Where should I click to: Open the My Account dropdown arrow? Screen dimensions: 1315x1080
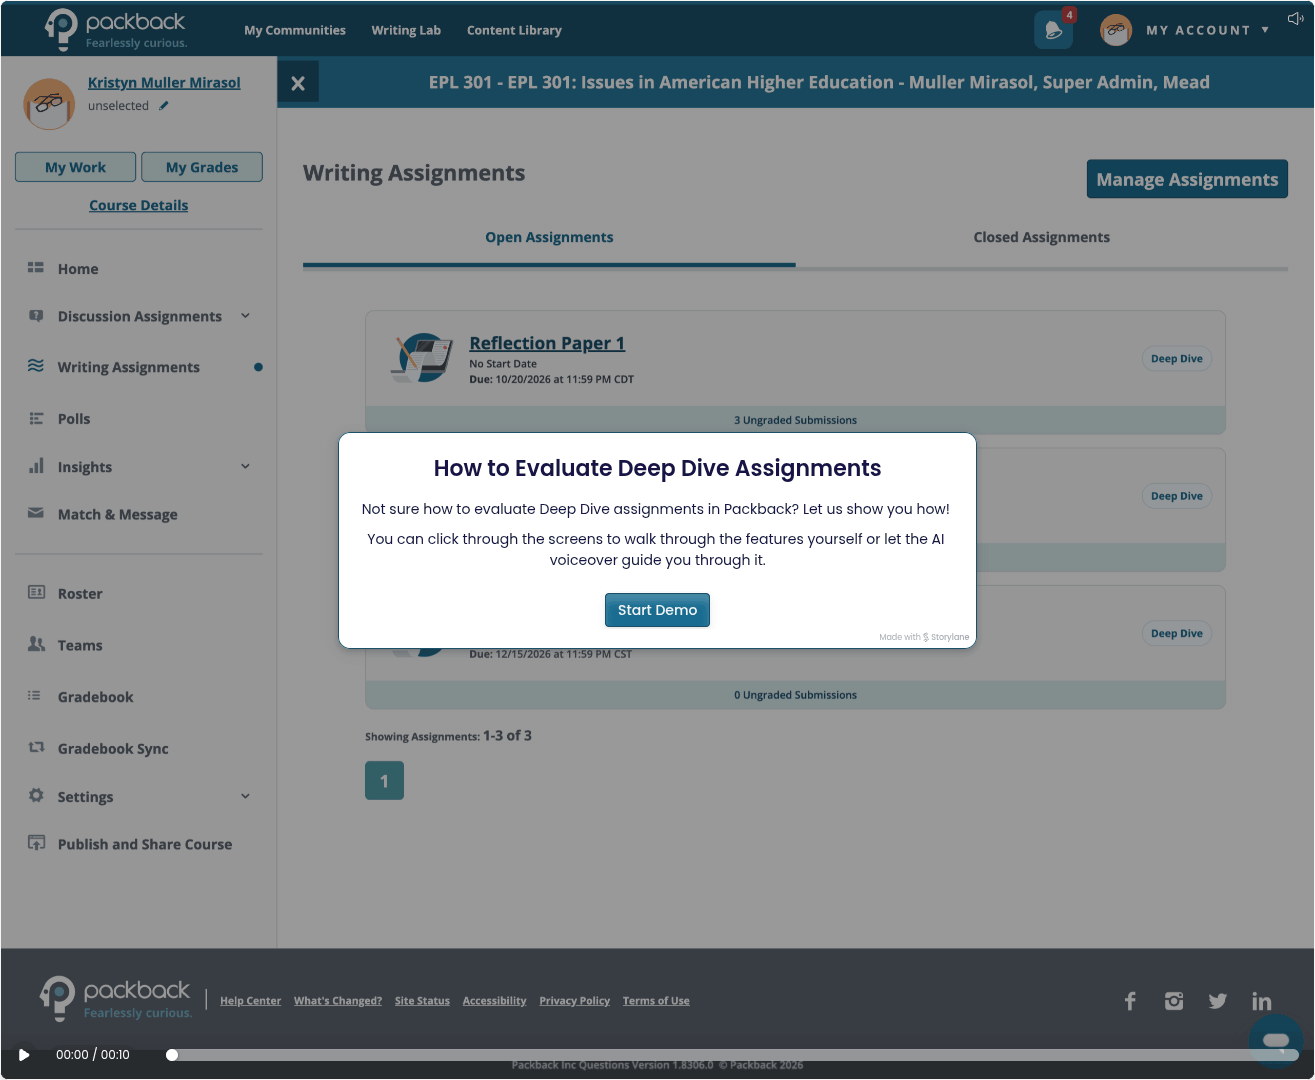point(1265,30)
